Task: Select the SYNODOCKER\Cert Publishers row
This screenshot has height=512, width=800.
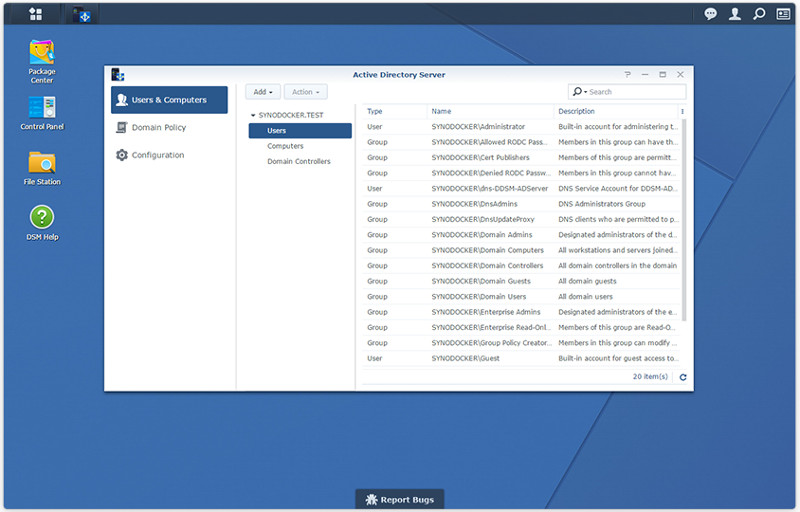Action: pyautogui.click(x=521, y=158)
